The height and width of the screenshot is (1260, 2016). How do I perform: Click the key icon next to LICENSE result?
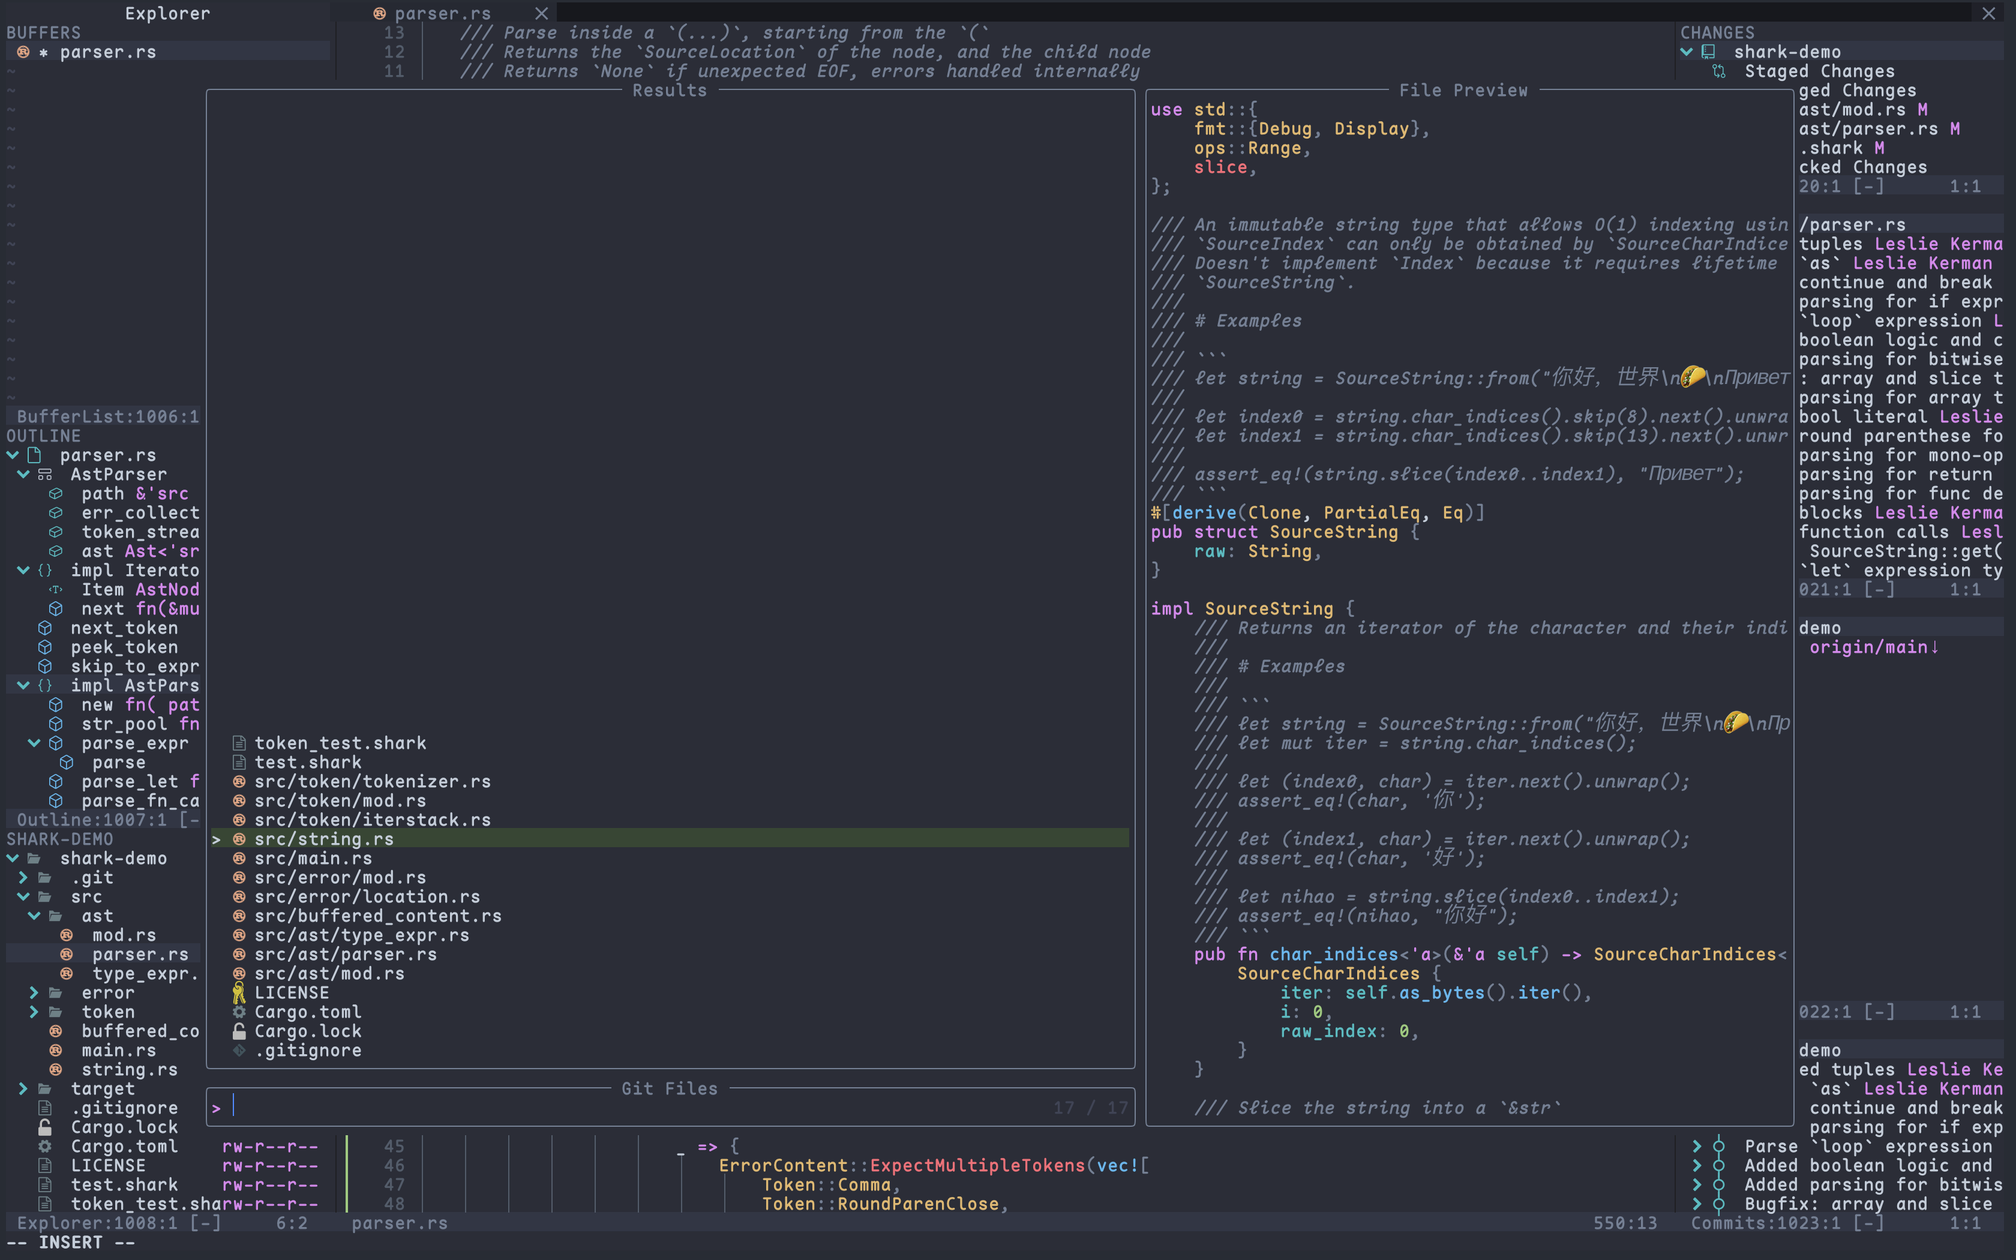pos(239,993)
